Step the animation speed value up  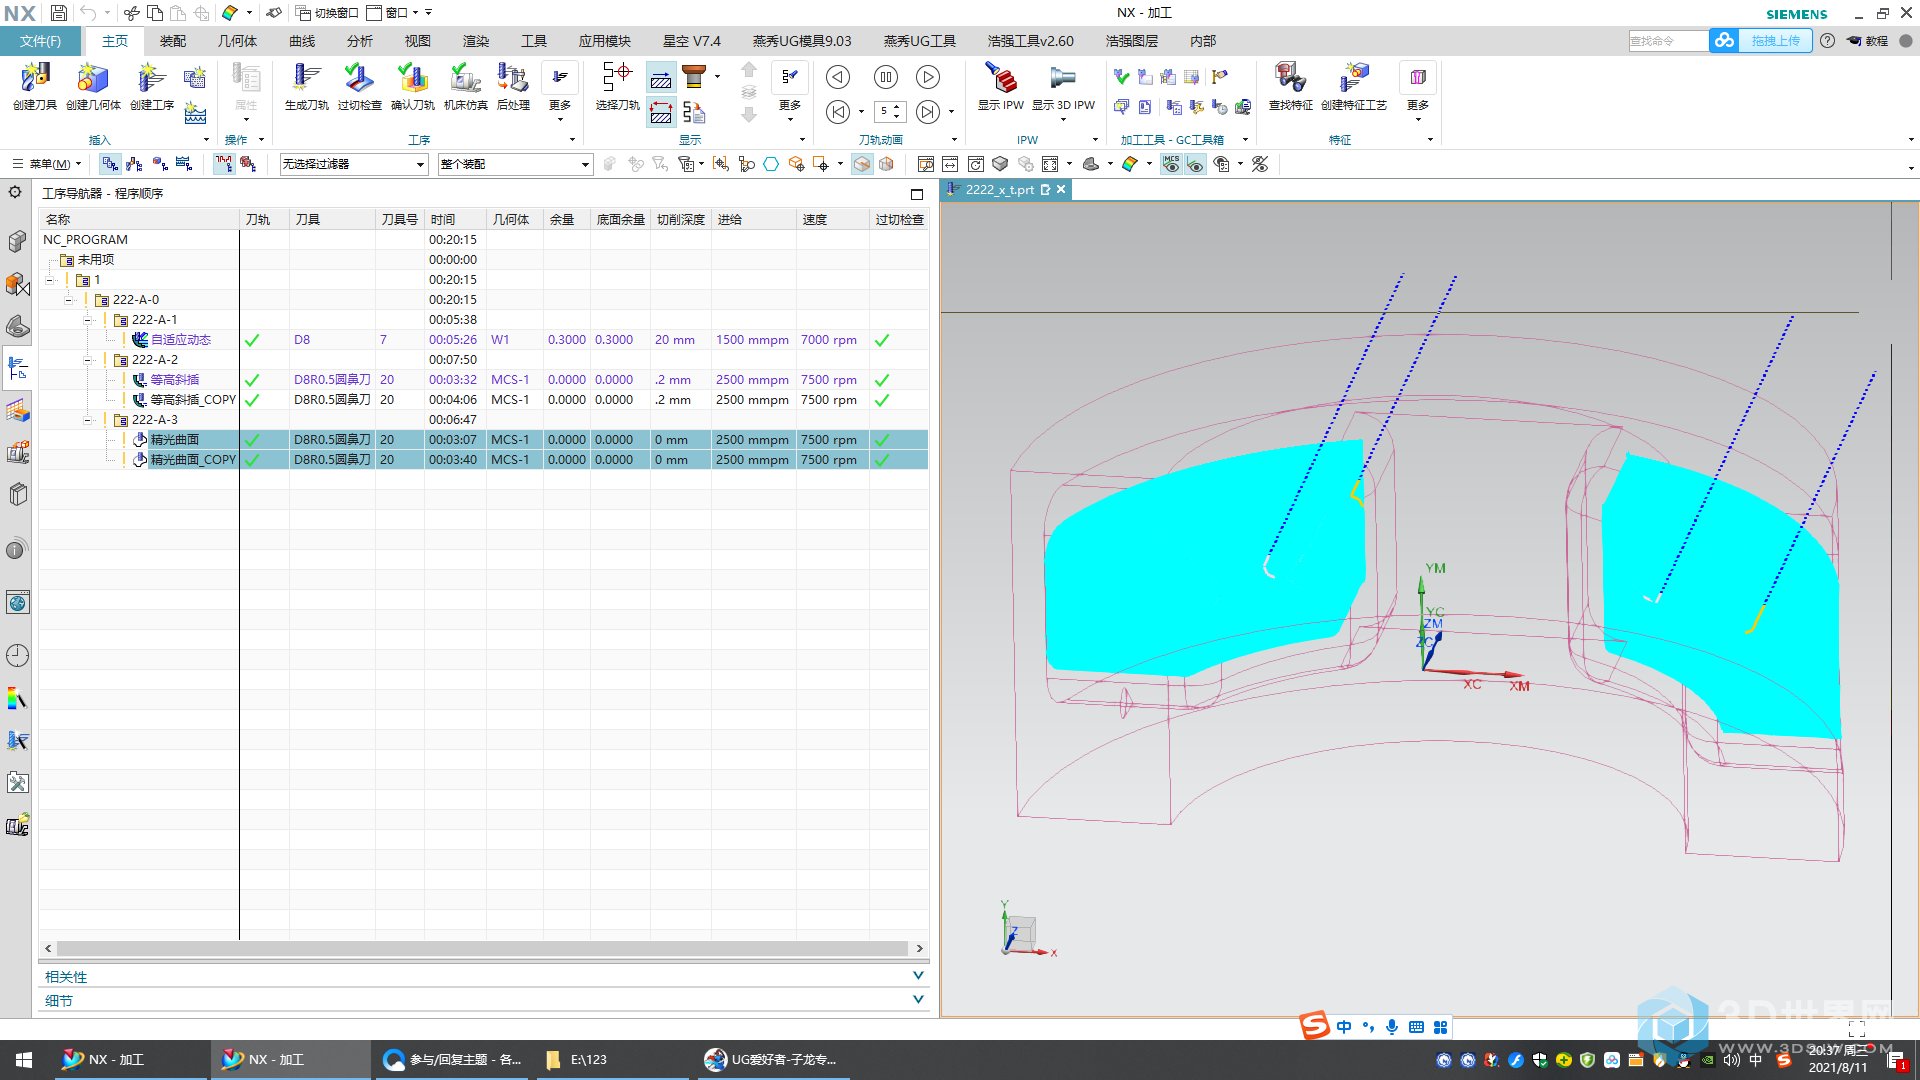(x=897, y=107)
